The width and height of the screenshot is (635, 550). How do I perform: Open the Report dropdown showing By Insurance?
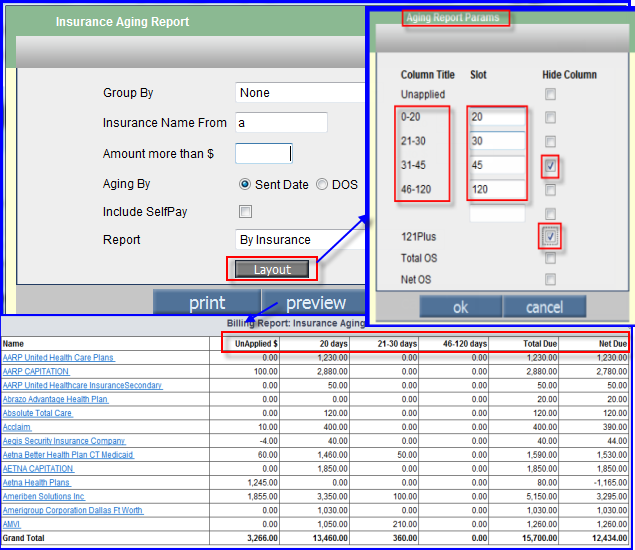pos(300,240)
